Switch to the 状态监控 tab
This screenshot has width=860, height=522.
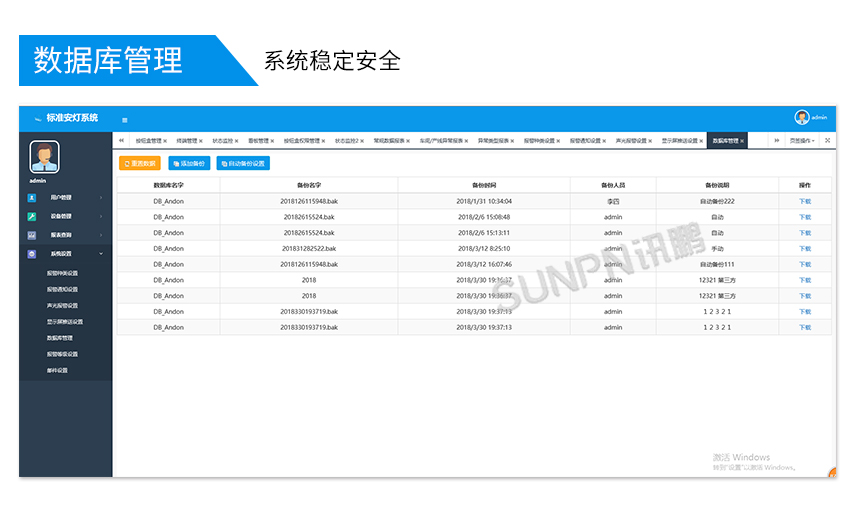click(223, 141)
